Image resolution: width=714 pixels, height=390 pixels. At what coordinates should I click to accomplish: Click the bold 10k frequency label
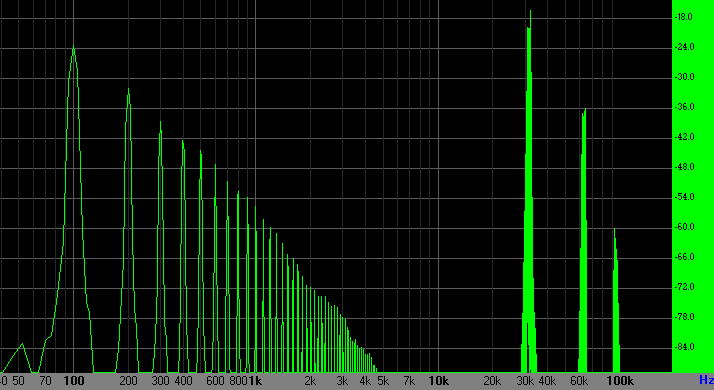point(439,381)
